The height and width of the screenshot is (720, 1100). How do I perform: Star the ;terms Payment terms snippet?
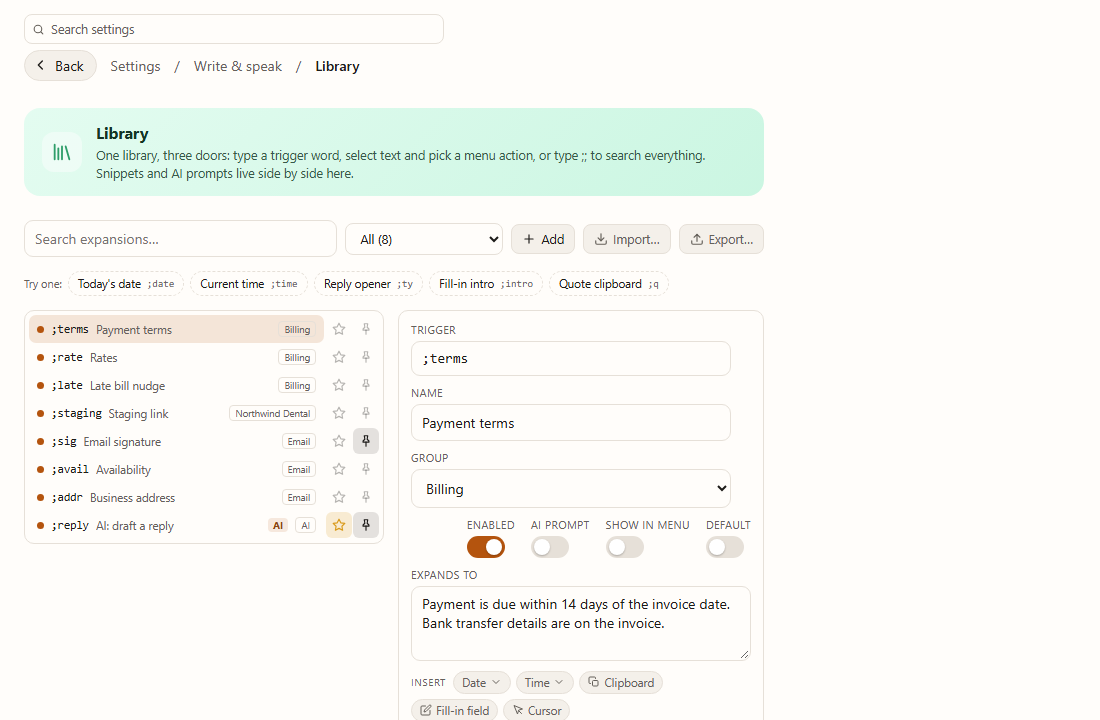[x=339, y=329]
